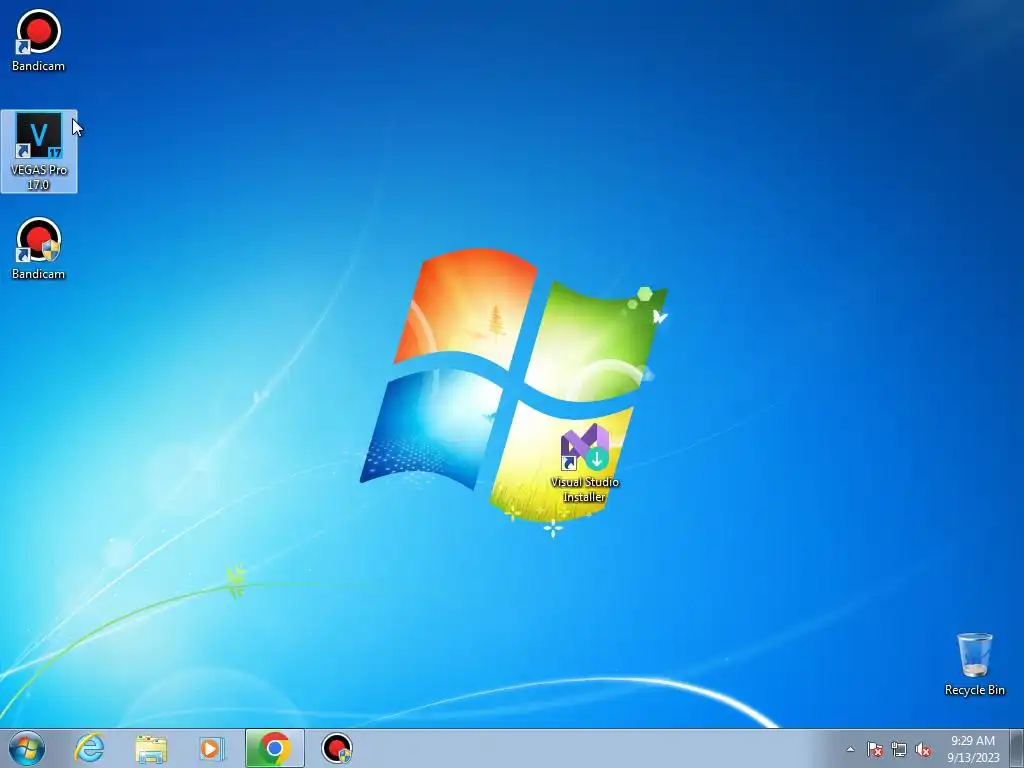Open the clock showing 9:29 AM
Image resolution: width=1024 pixels, height=768 pixels.
[973, 749]
